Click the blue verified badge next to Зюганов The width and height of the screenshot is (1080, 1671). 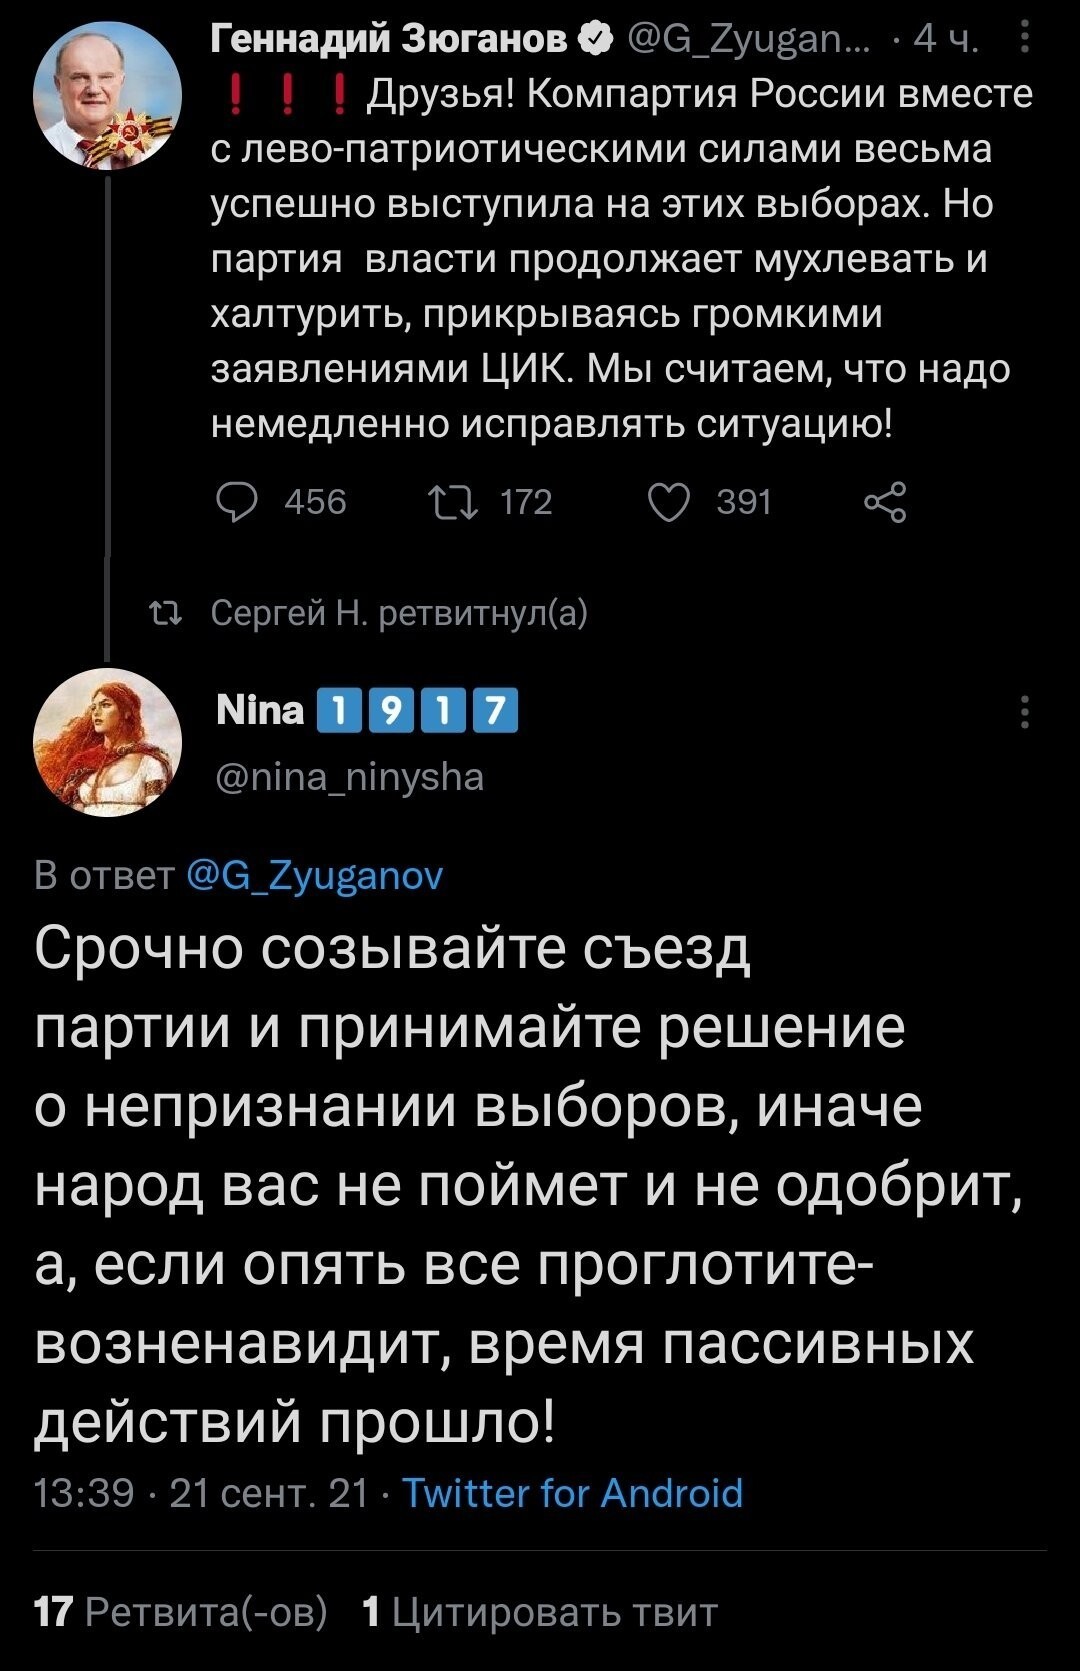point(595,39)
